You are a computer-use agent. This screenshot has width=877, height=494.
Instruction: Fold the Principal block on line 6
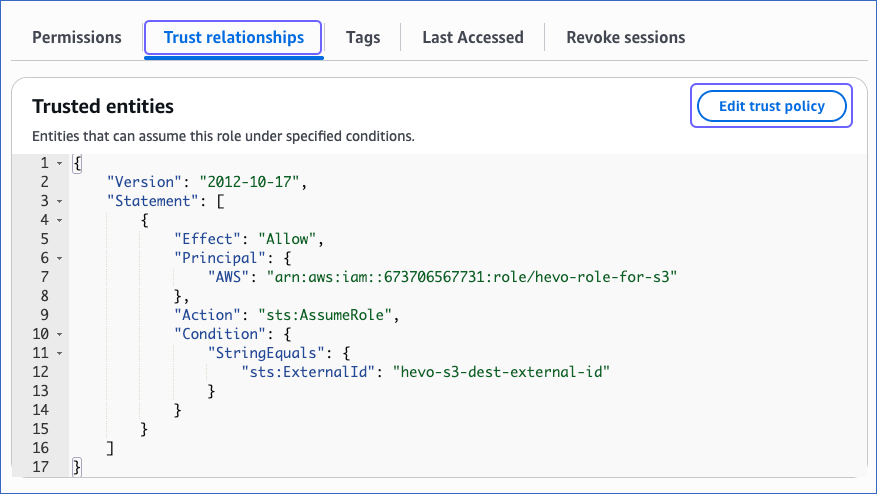point(60,258)
